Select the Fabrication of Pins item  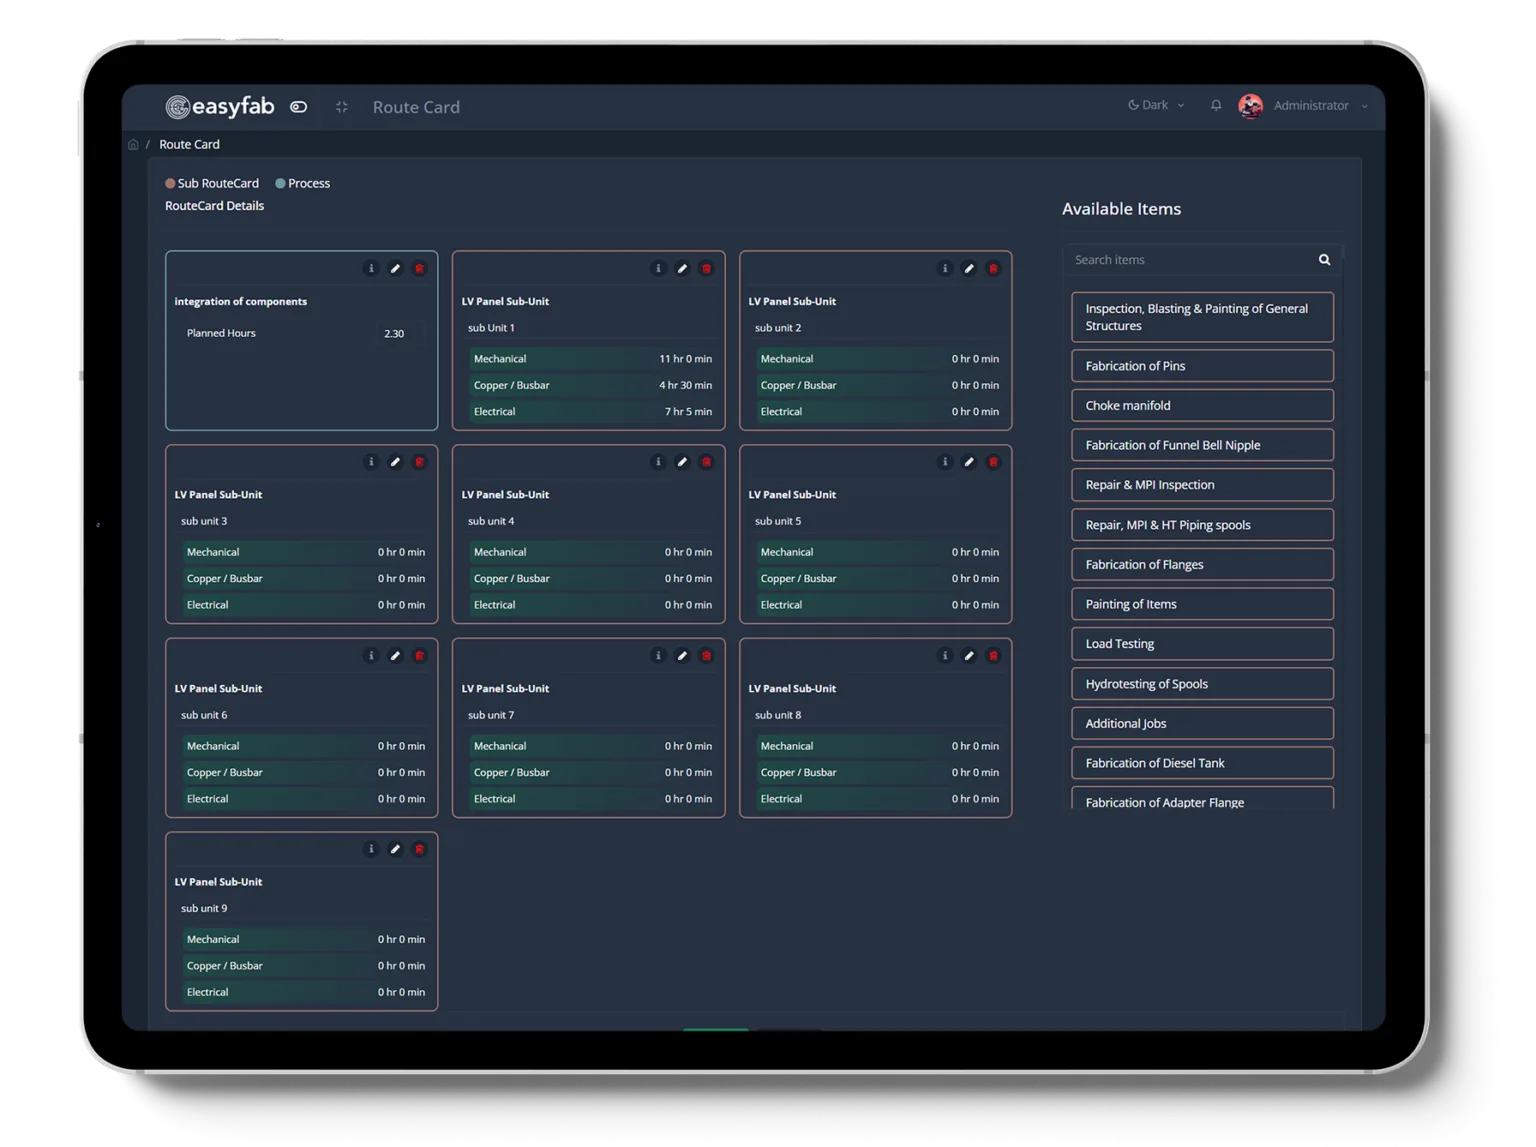coord(1202,366)
